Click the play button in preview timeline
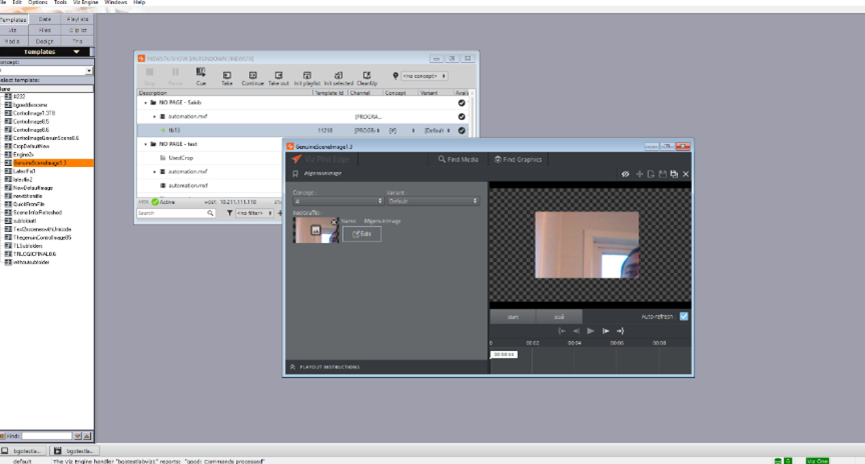865x464 pixels. (x=590, y=330)
